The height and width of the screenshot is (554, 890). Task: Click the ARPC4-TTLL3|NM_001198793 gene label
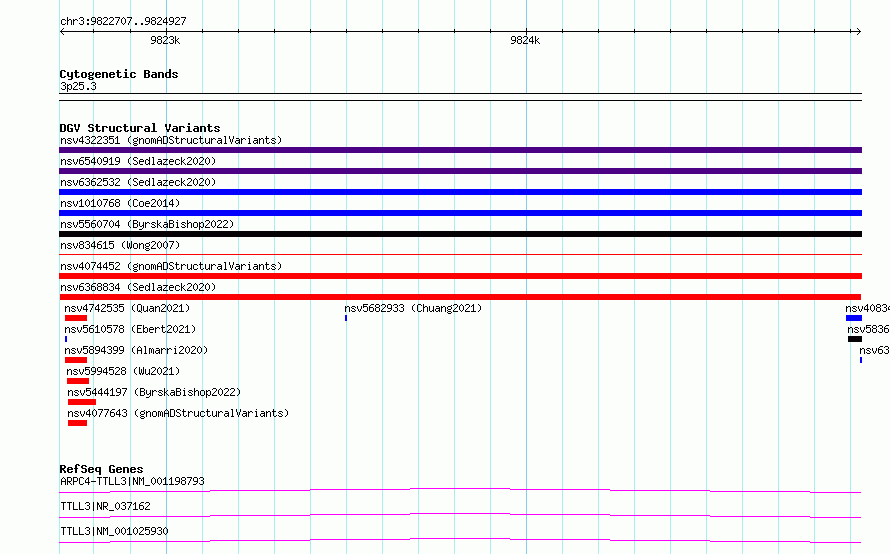(132, 481)
